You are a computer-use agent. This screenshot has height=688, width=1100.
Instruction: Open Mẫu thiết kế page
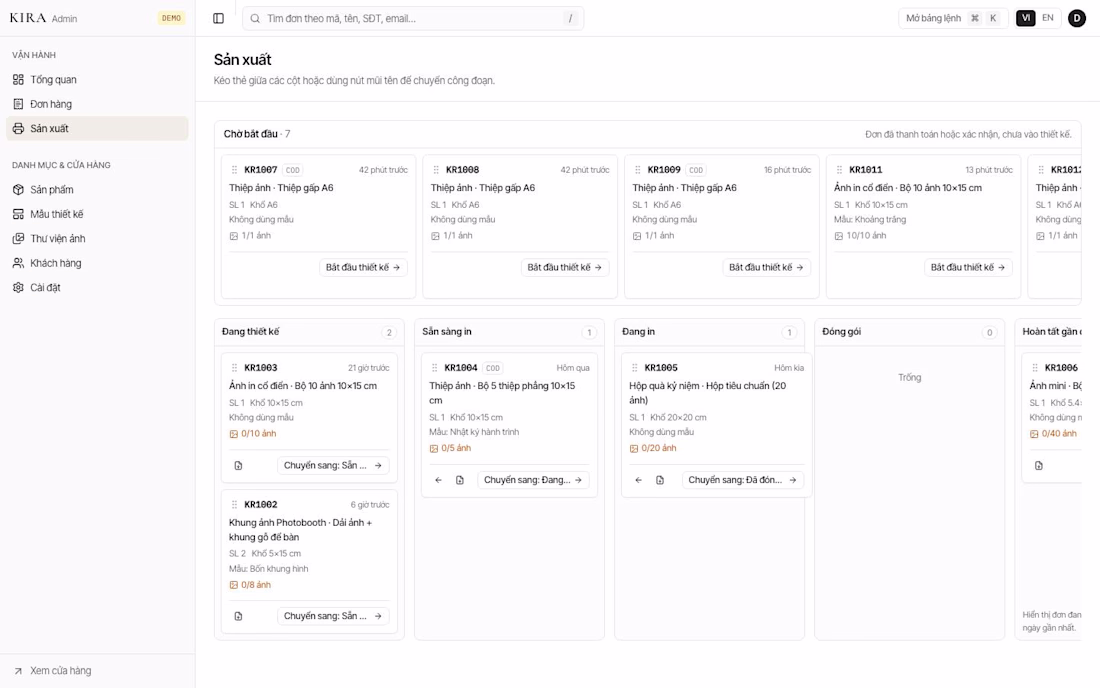[98, 214]
